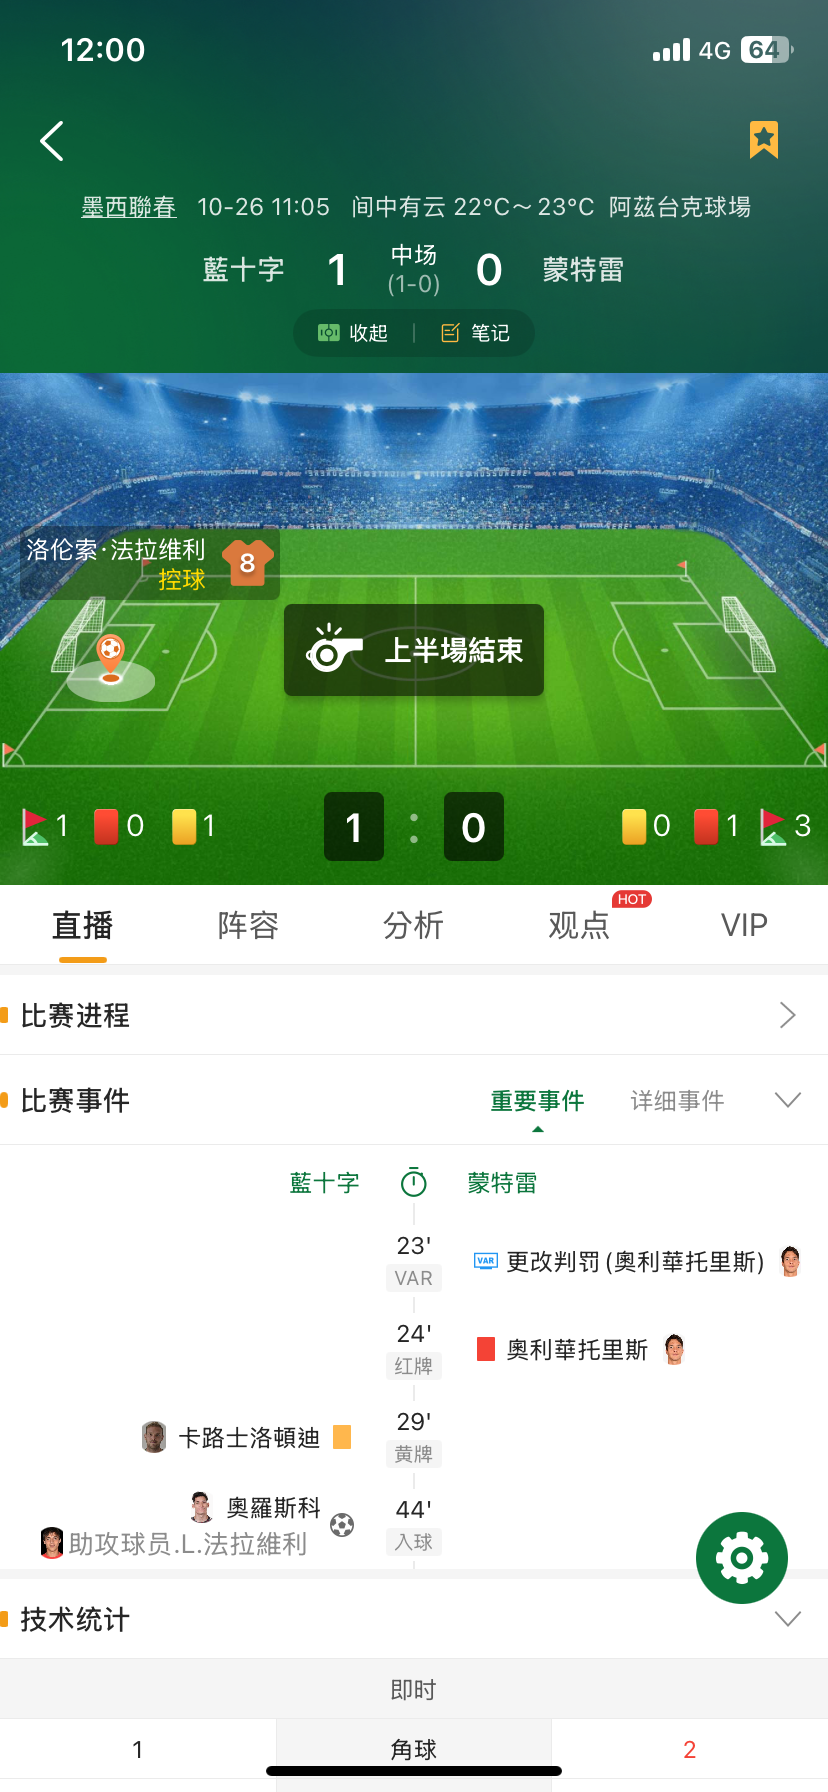Screen dimensions: 828x1792
Task: Tap the orange number 8 jersey icon
Action: 247,563
